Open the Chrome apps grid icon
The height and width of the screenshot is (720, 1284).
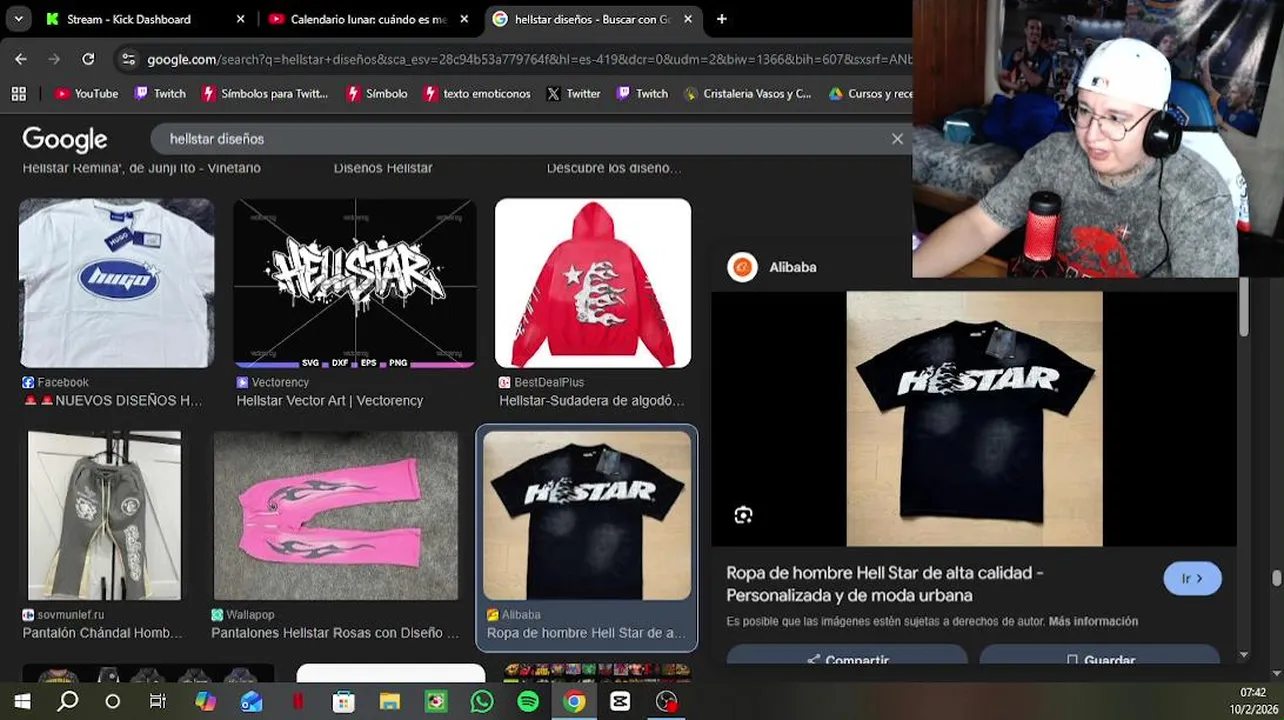click(18, 93)
